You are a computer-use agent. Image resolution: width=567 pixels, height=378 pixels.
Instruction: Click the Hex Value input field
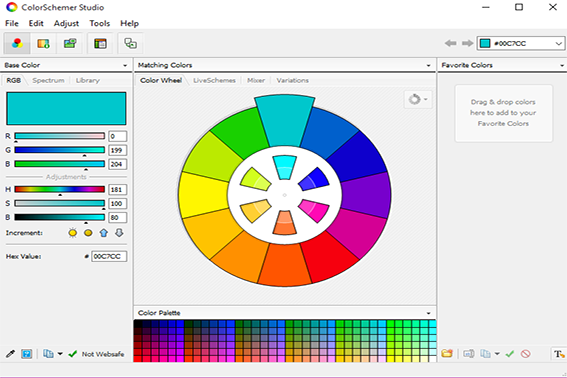click(109, 256)
